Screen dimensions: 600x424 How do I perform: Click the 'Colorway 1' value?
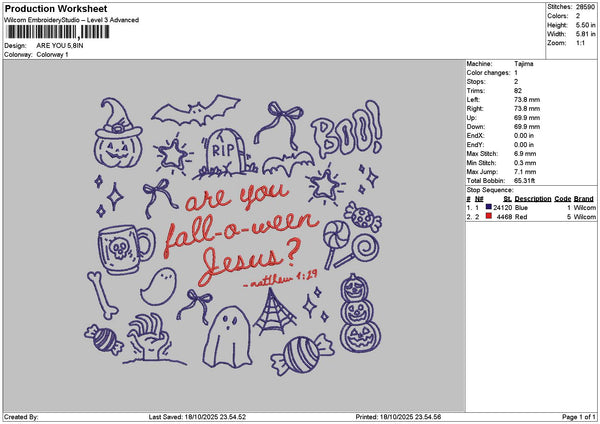click(x=52, y=55)
